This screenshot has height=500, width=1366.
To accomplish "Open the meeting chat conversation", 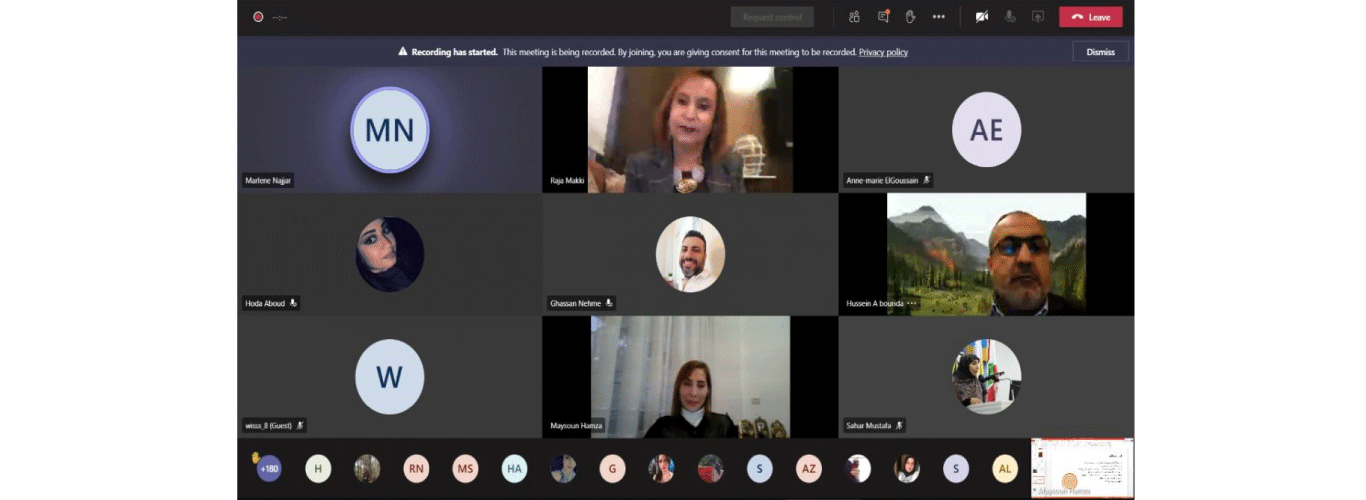I will click(x=883, y=17).
